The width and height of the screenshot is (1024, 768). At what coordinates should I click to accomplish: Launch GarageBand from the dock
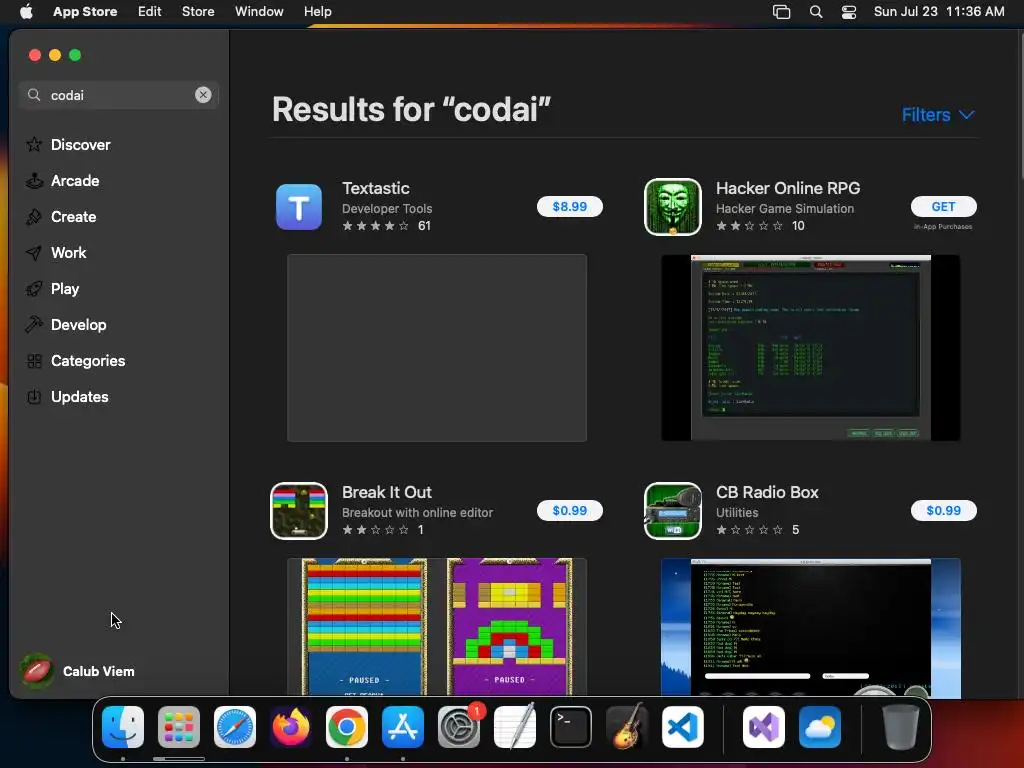click(x=627, y=727)
